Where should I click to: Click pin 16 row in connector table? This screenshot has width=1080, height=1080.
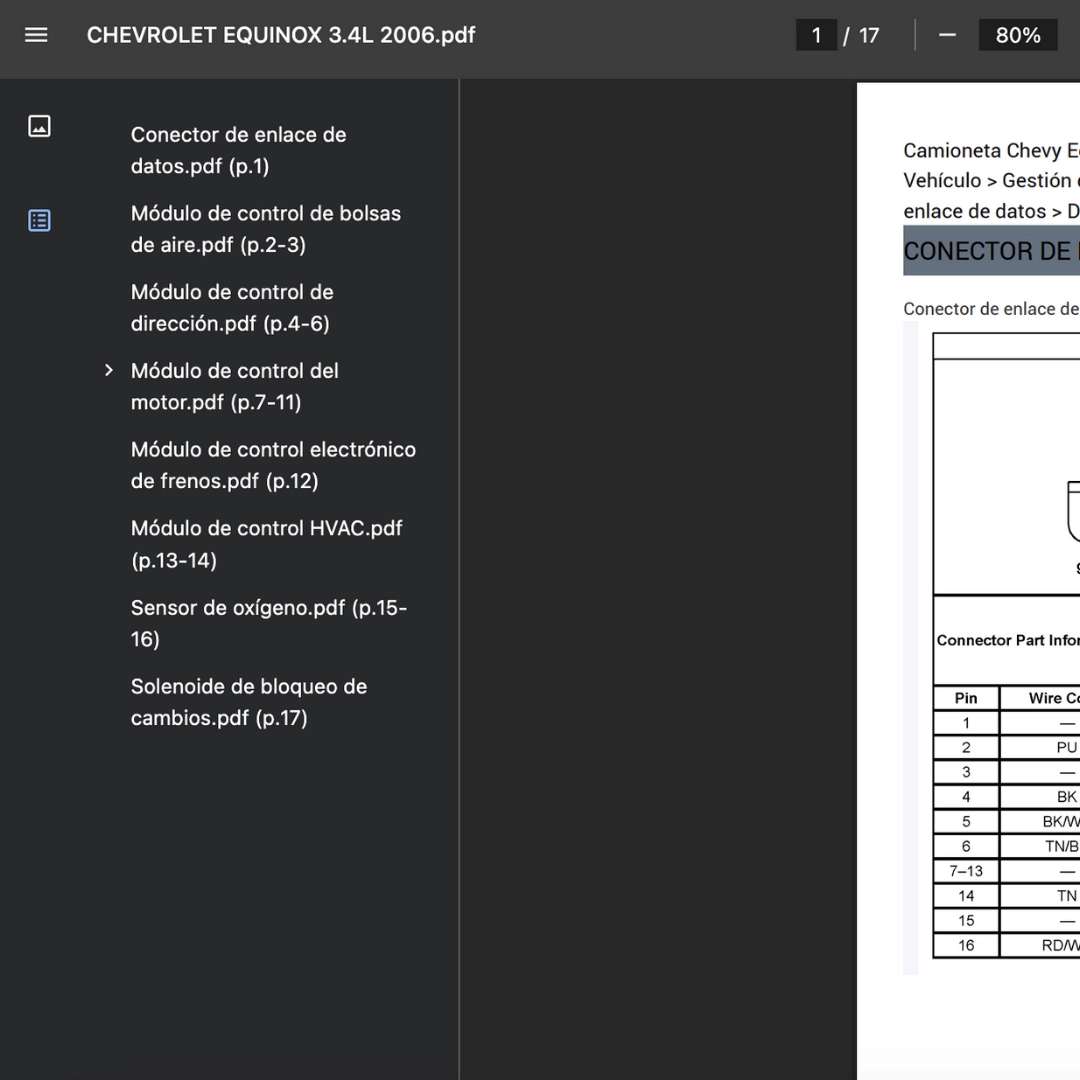(966, 945)
